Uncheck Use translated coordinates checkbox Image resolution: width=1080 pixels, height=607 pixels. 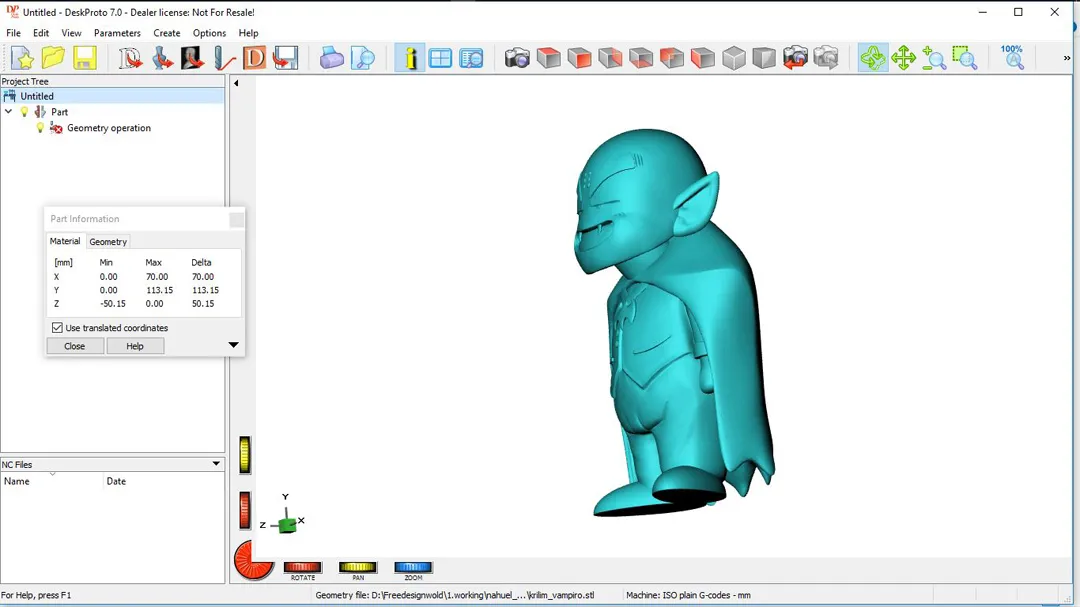(x=57, y=328)
